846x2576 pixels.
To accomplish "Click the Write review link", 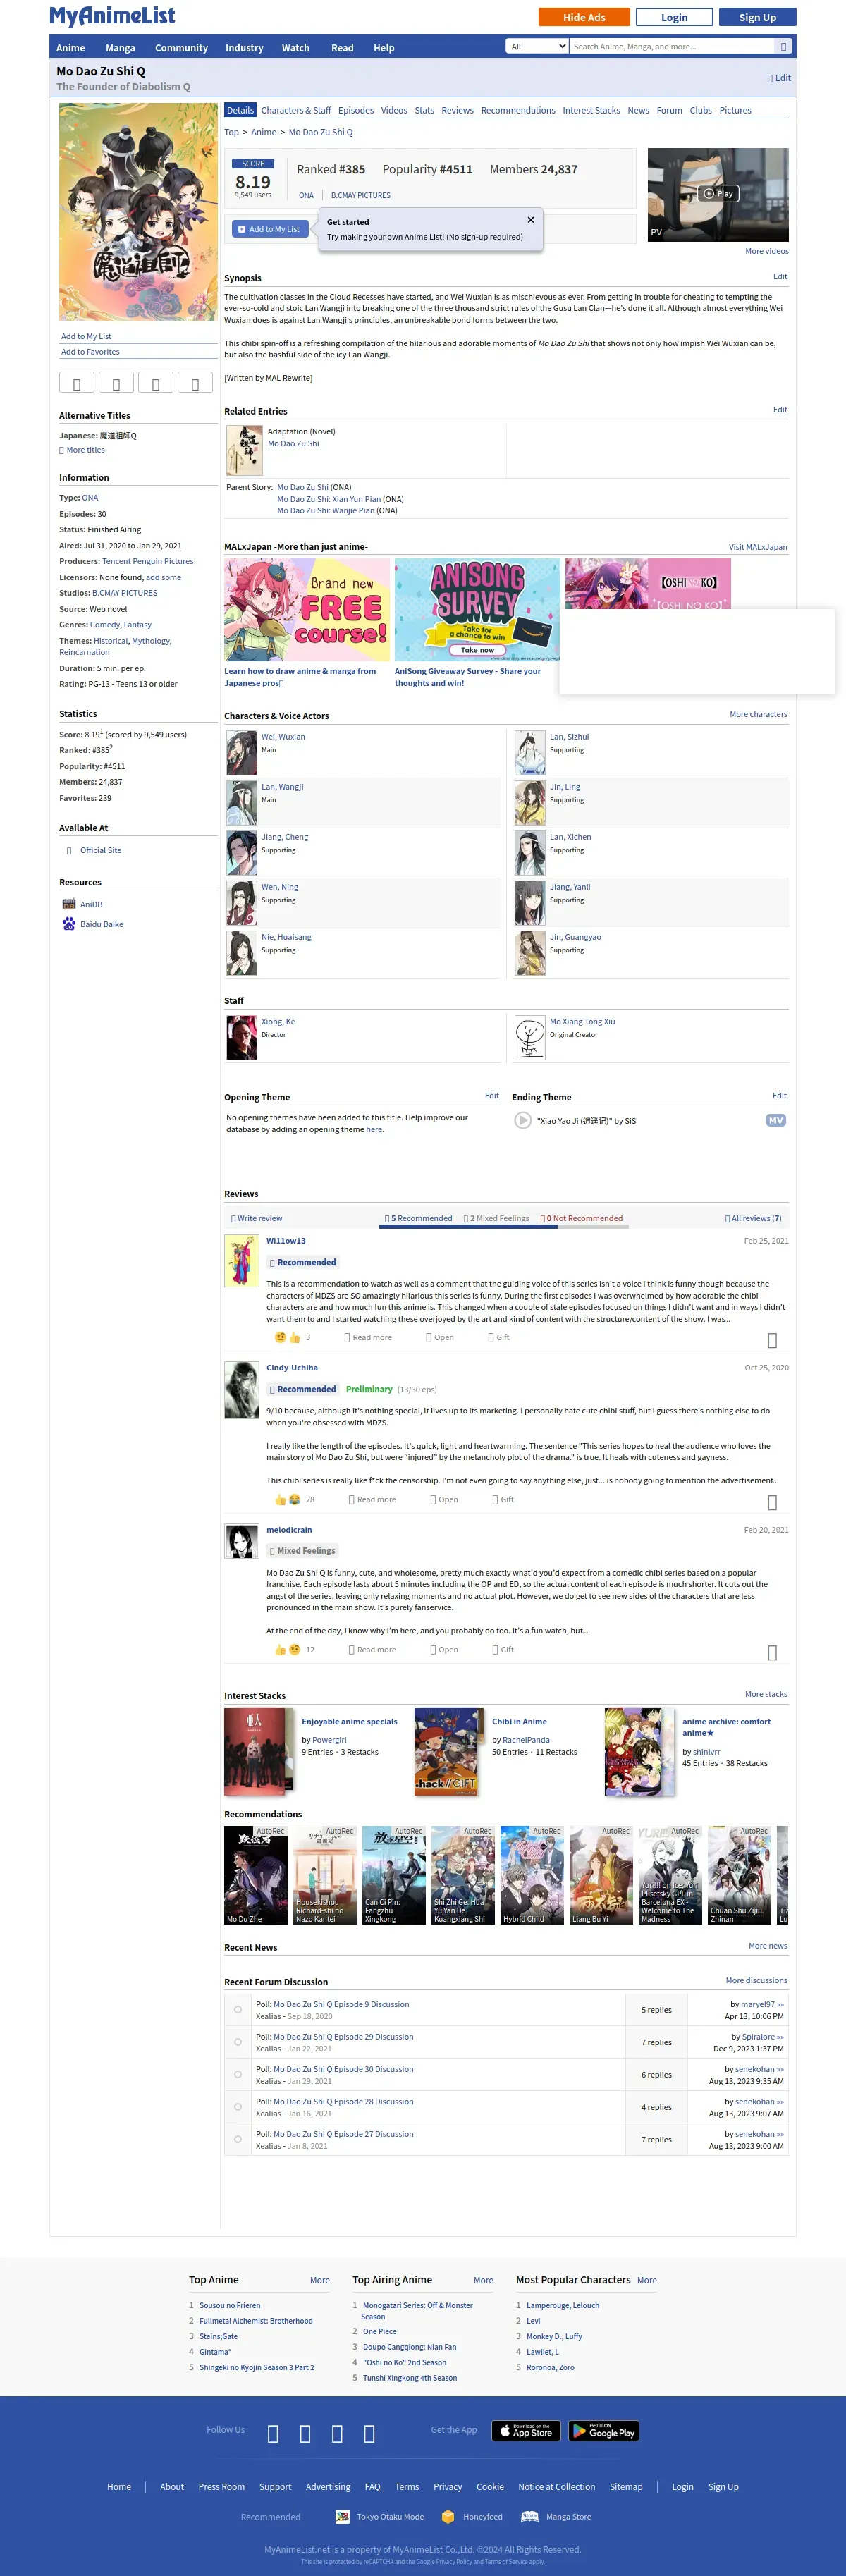I will (257, 1218).
